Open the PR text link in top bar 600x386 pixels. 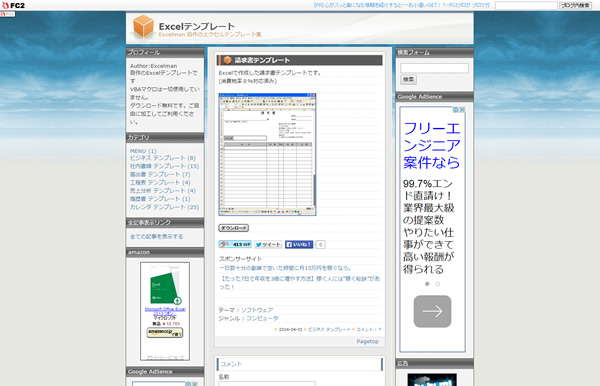click(401, 5)
